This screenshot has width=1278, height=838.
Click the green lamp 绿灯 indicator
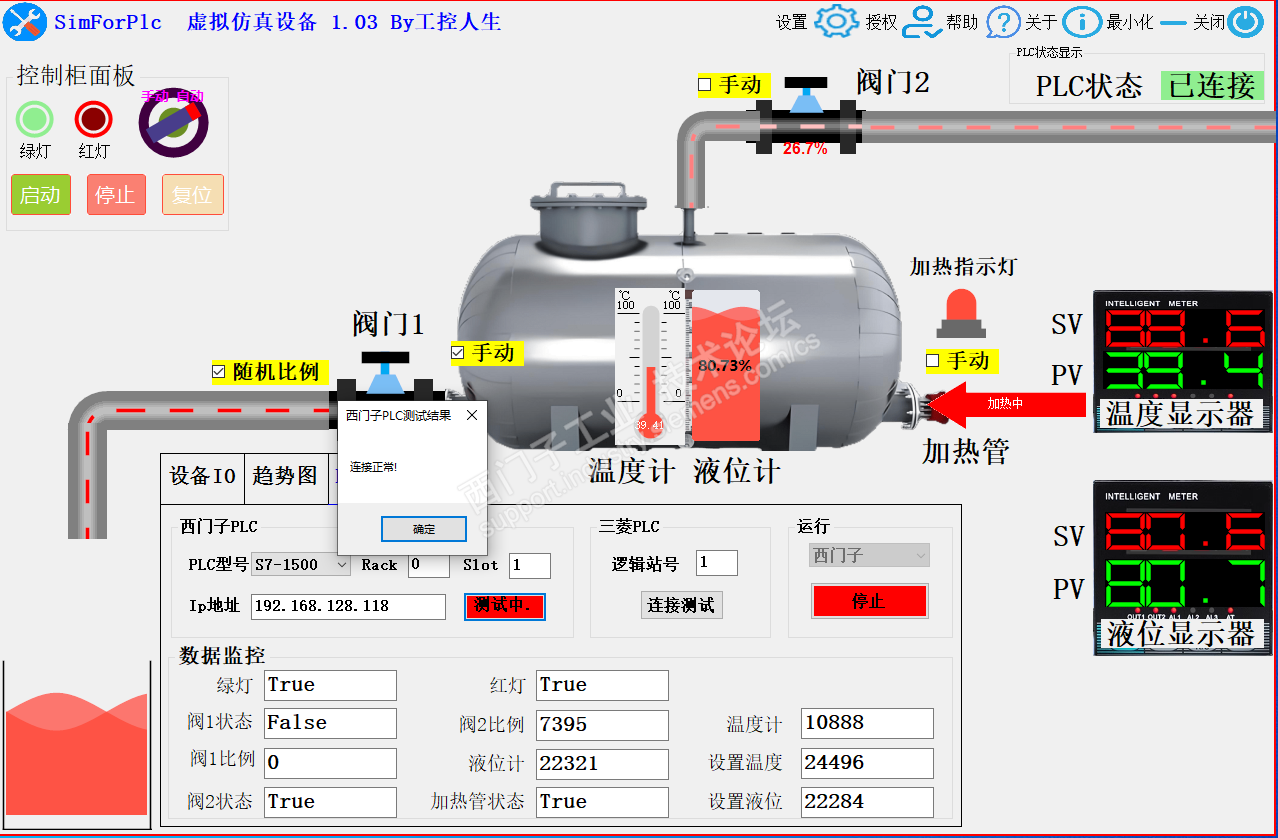tap(35, 120)
